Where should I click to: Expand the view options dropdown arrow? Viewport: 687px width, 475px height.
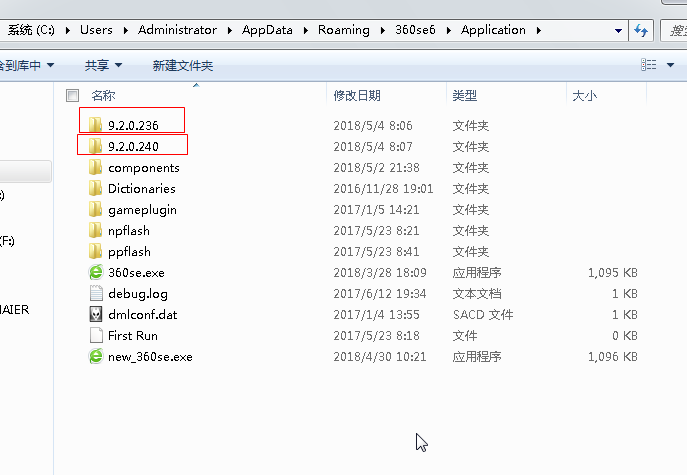point(670,65)
